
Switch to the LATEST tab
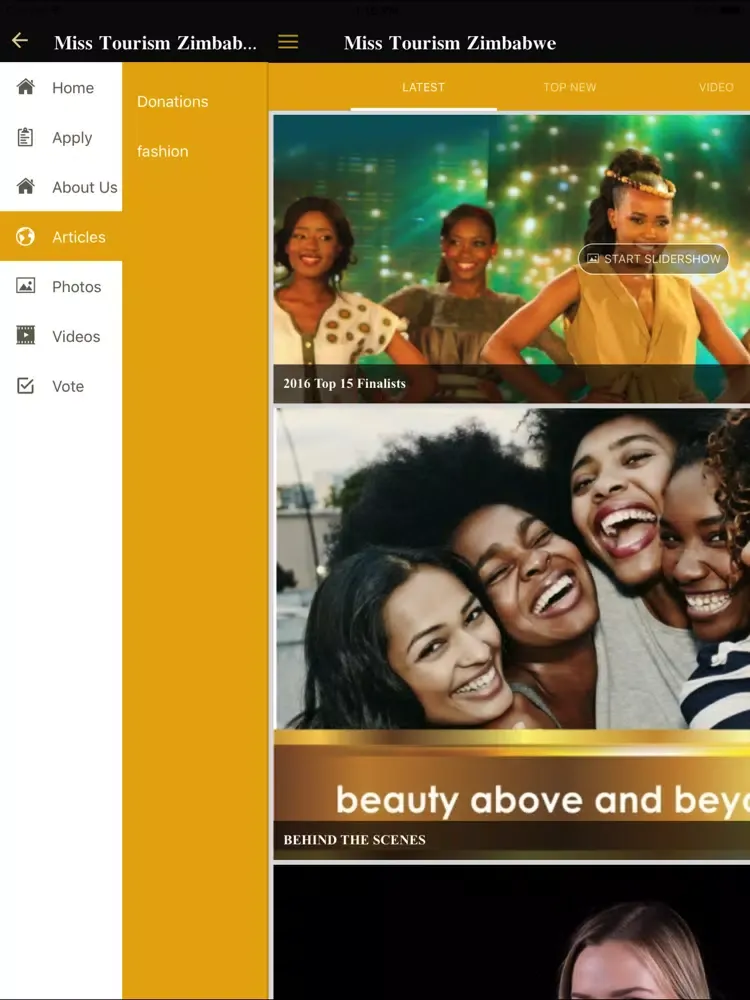pos(423,87)
